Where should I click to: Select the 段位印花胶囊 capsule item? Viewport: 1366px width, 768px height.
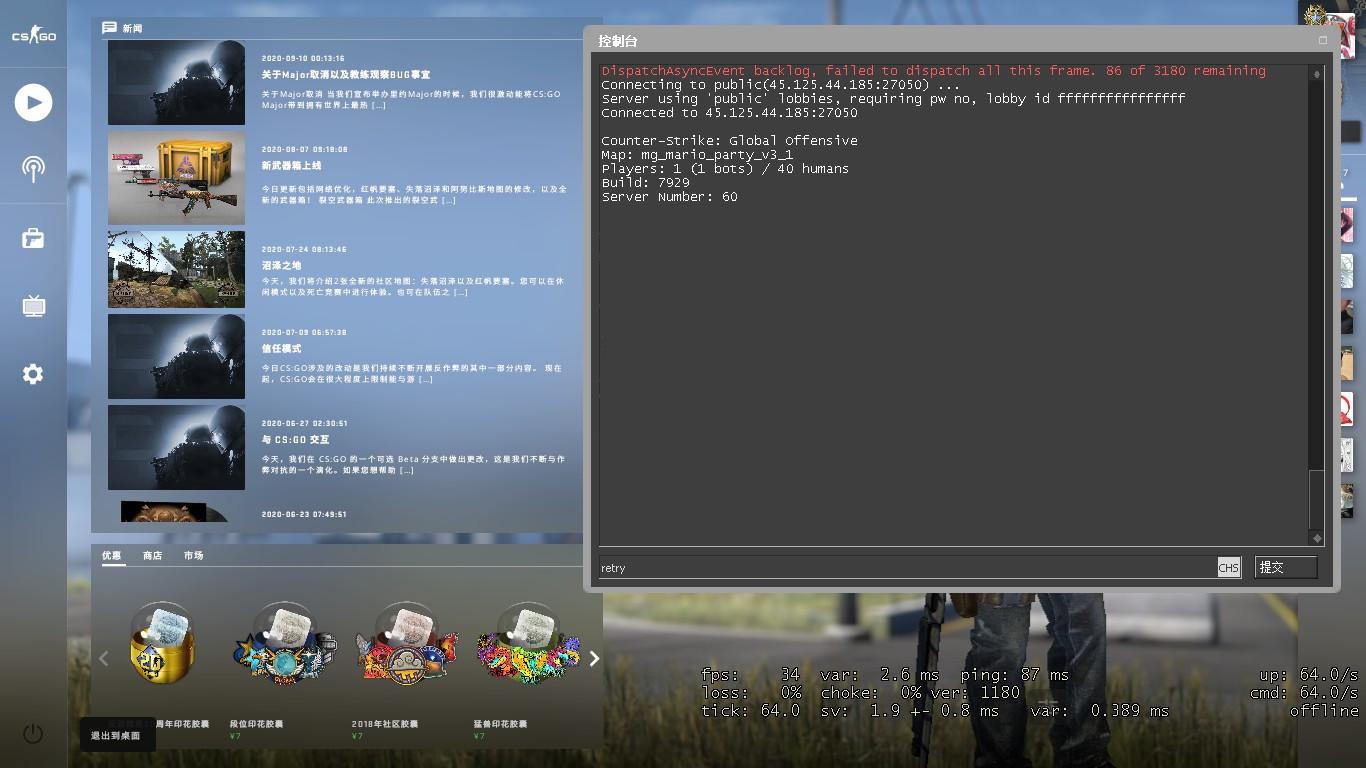[x=285, y=645]
